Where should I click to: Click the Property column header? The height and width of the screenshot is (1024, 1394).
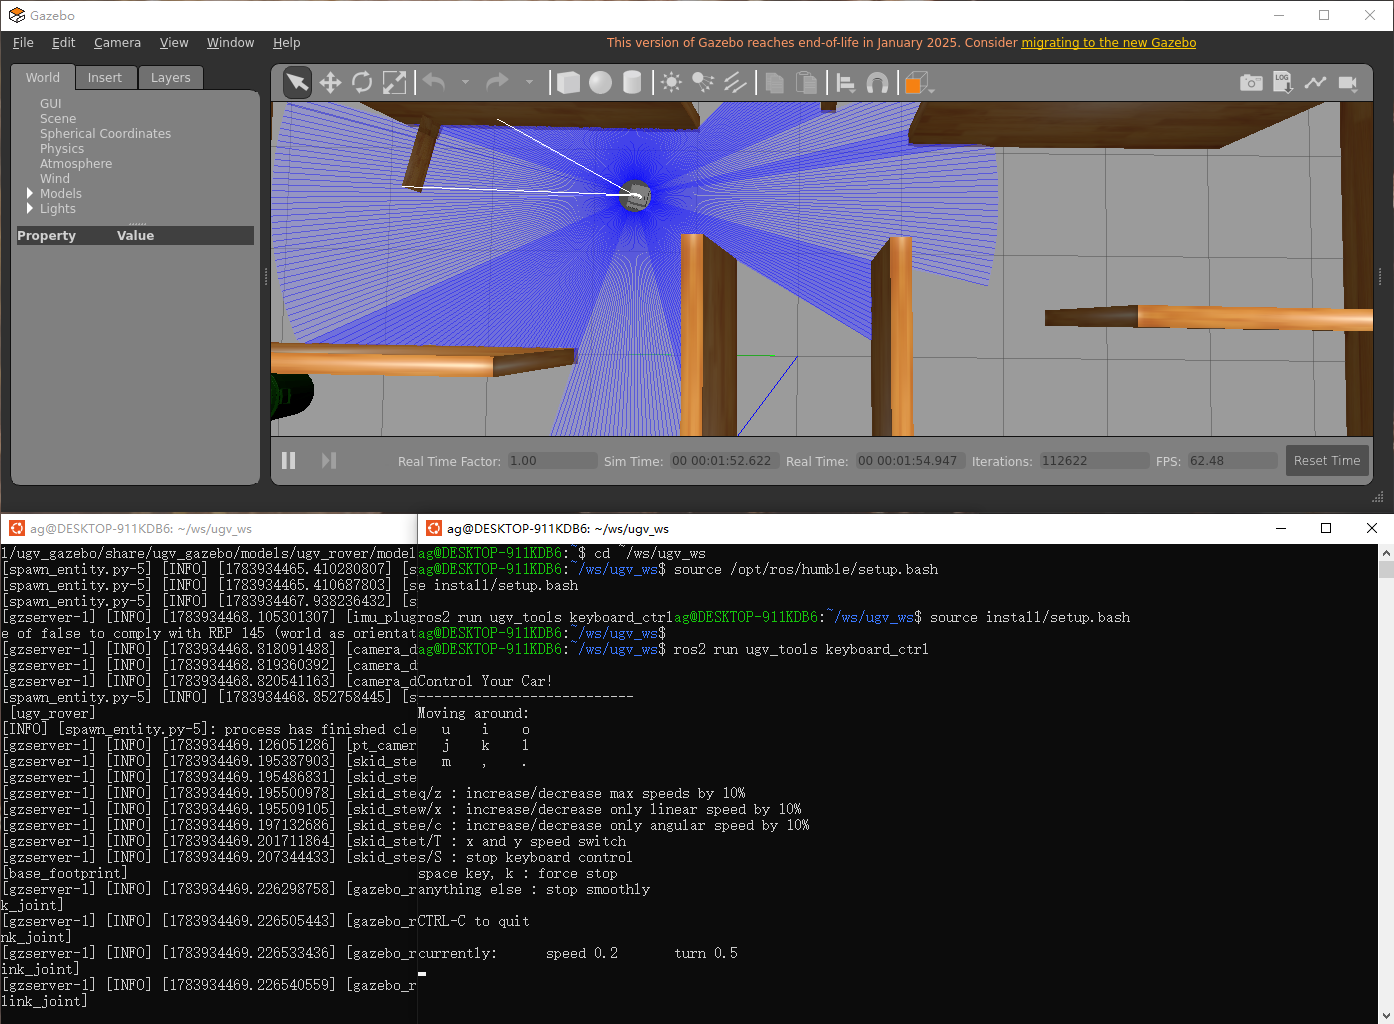coord(46,236)
